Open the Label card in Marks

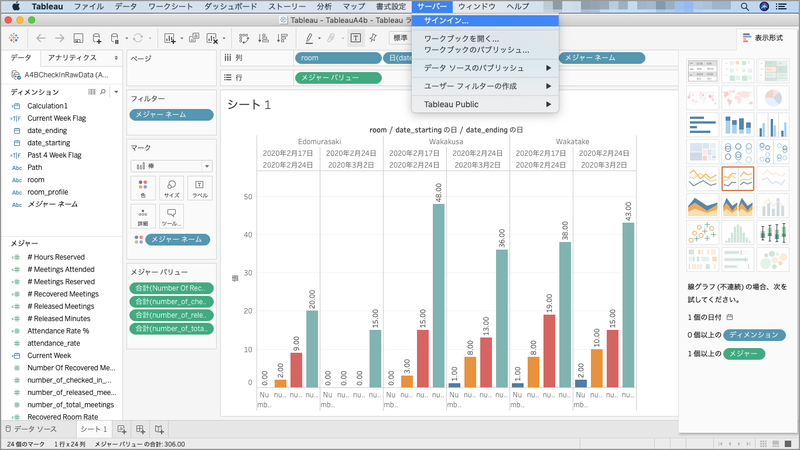(199, 188)
